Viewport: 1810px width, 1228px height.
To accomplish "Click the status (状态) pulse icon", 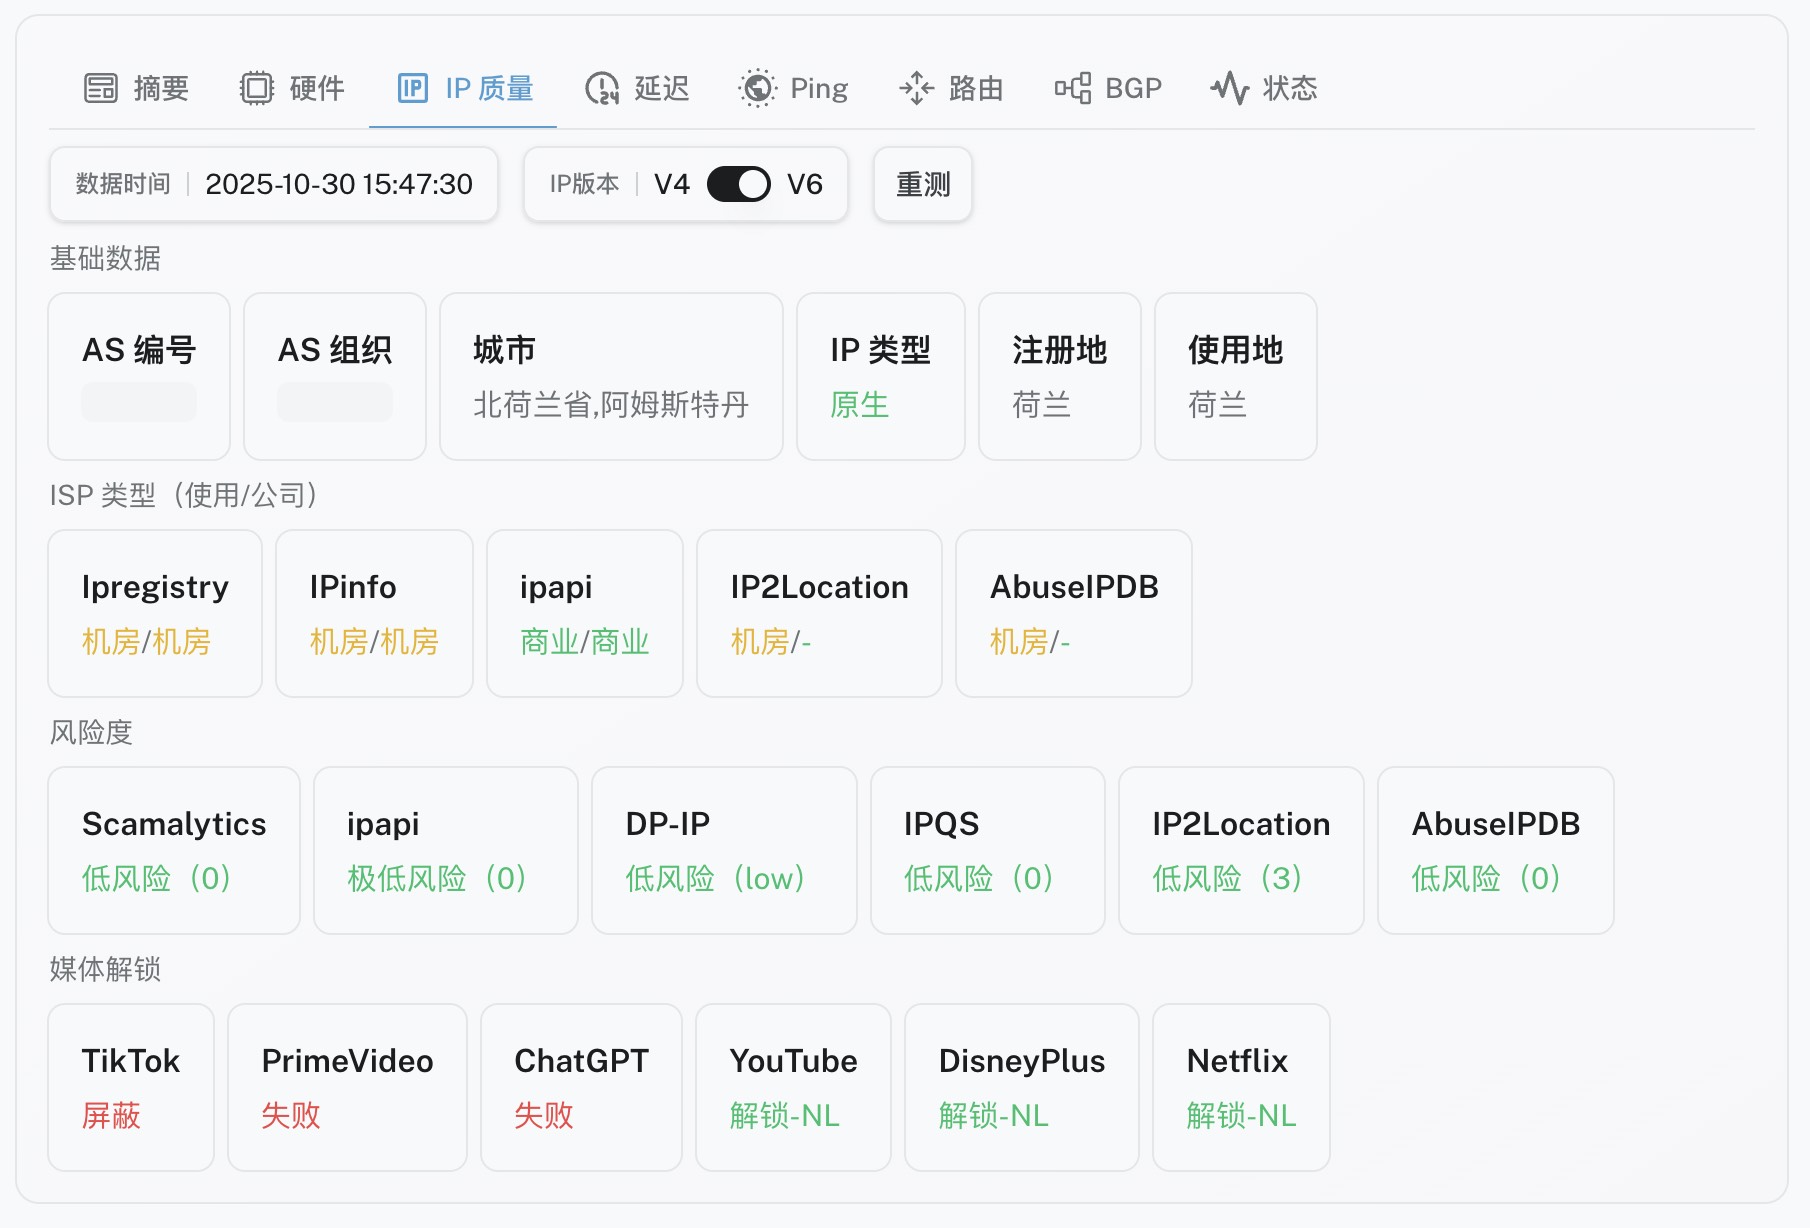I will (x=1230, y=88).
